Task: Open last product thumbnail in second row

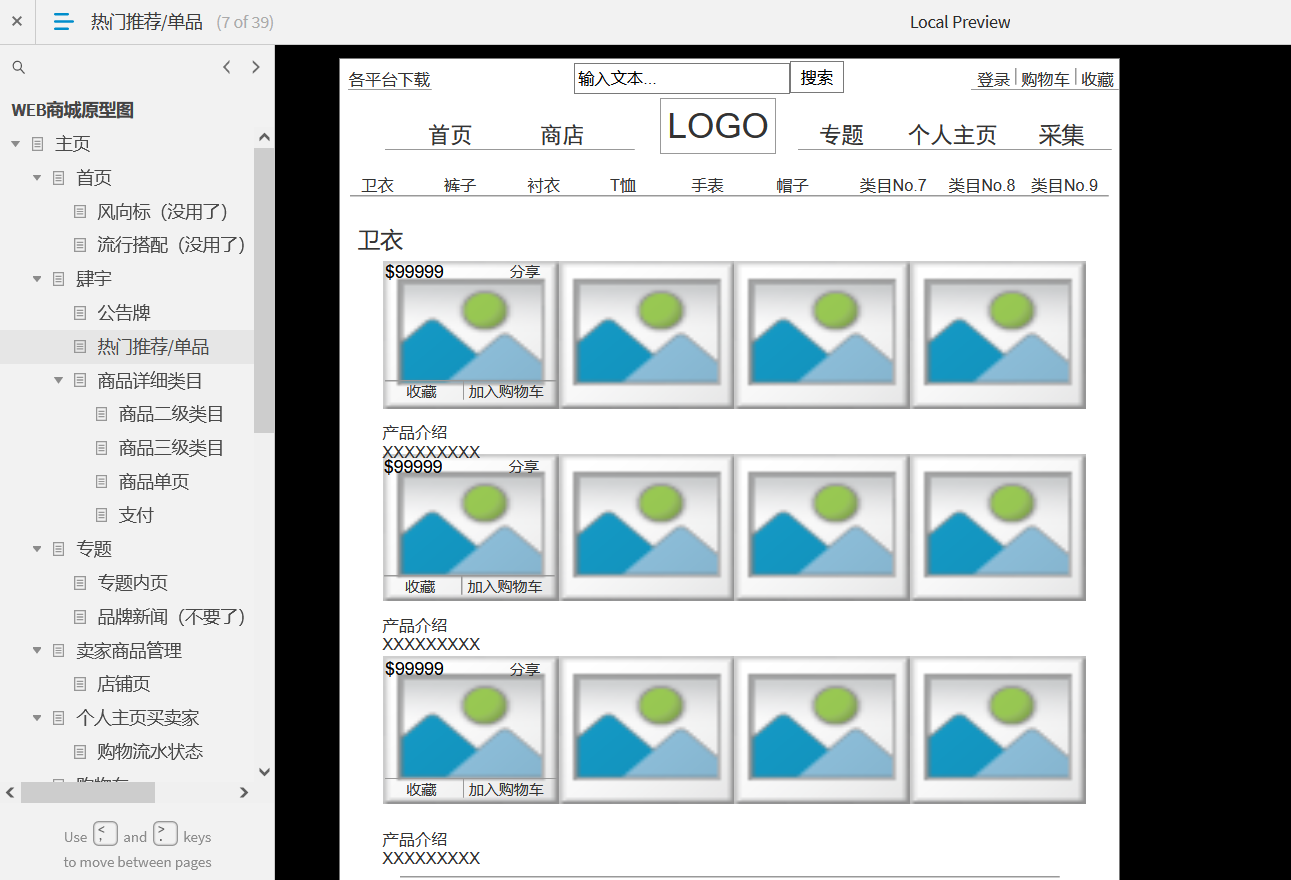Action: 998,528
